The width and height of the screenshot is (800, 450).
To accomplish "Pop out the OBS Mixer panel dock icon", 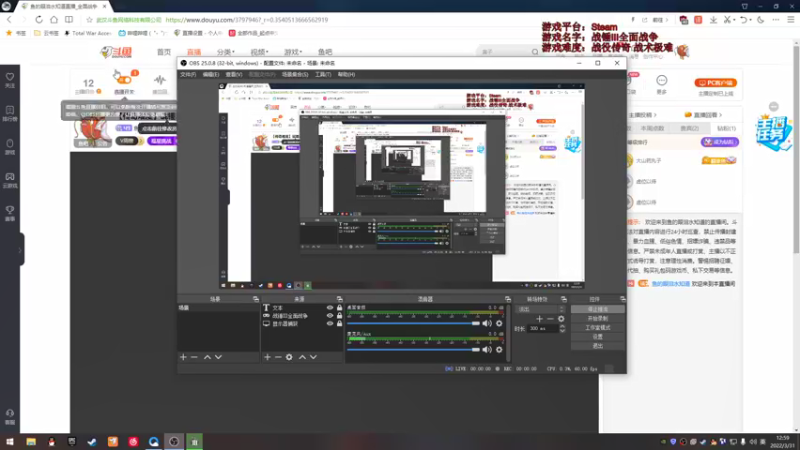I will pyautogui.click(x=508, y=299).
